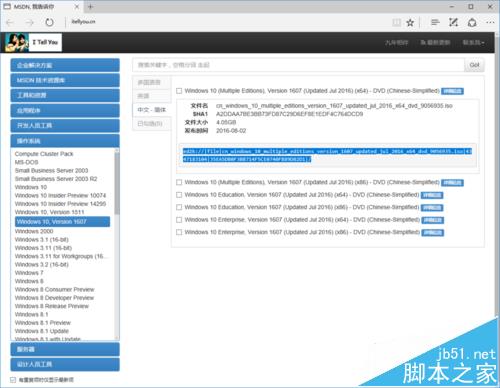This screenshot has height=388, width=500.
Task: Focus the keyword search field
Action: tap(298, 65)
